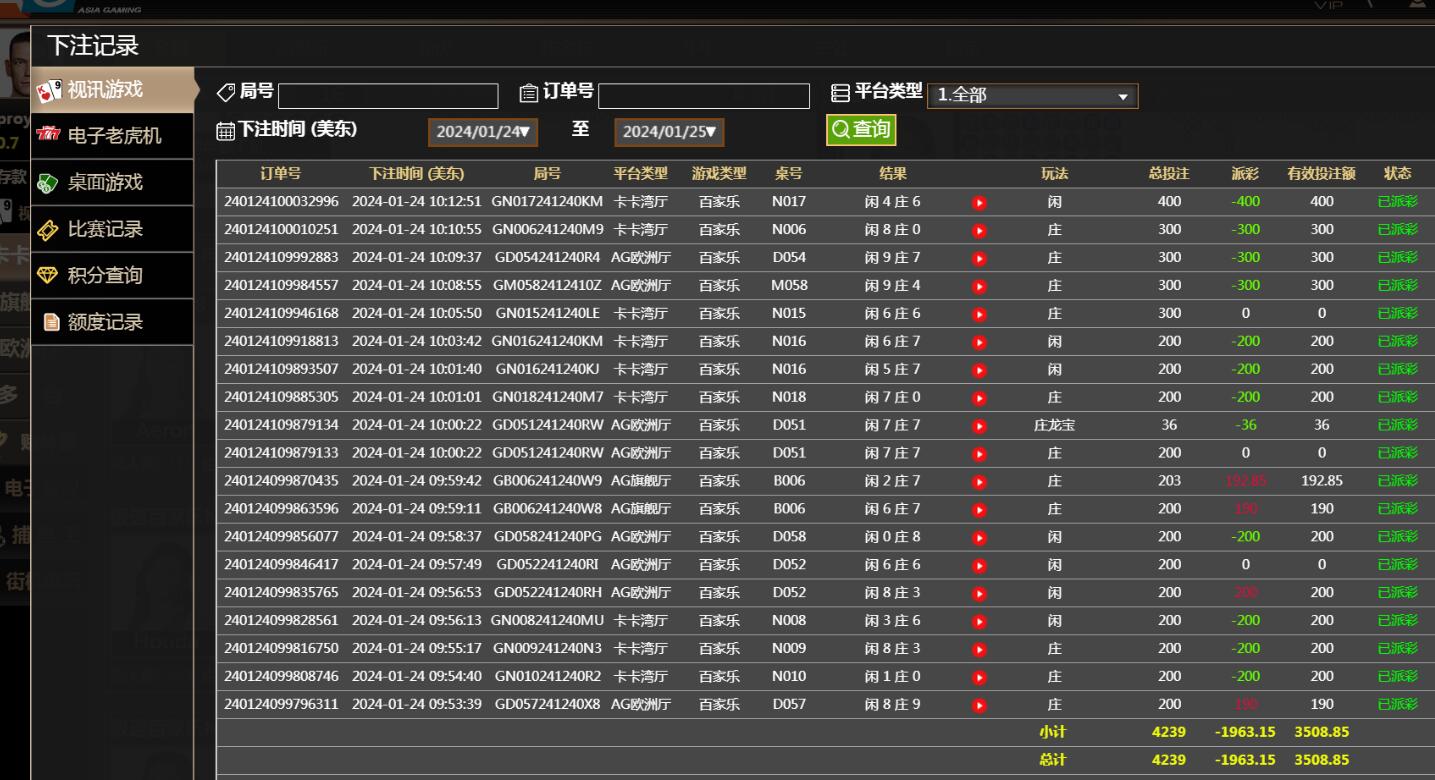Click bet type 庄龙宝 cell
Screen dimensions: 1435x780
click(1054, 426)
